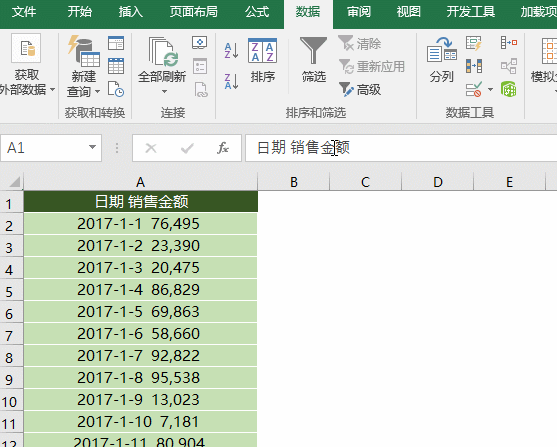Click cell containing 2017-1-6 58,660

click(141, 334)
